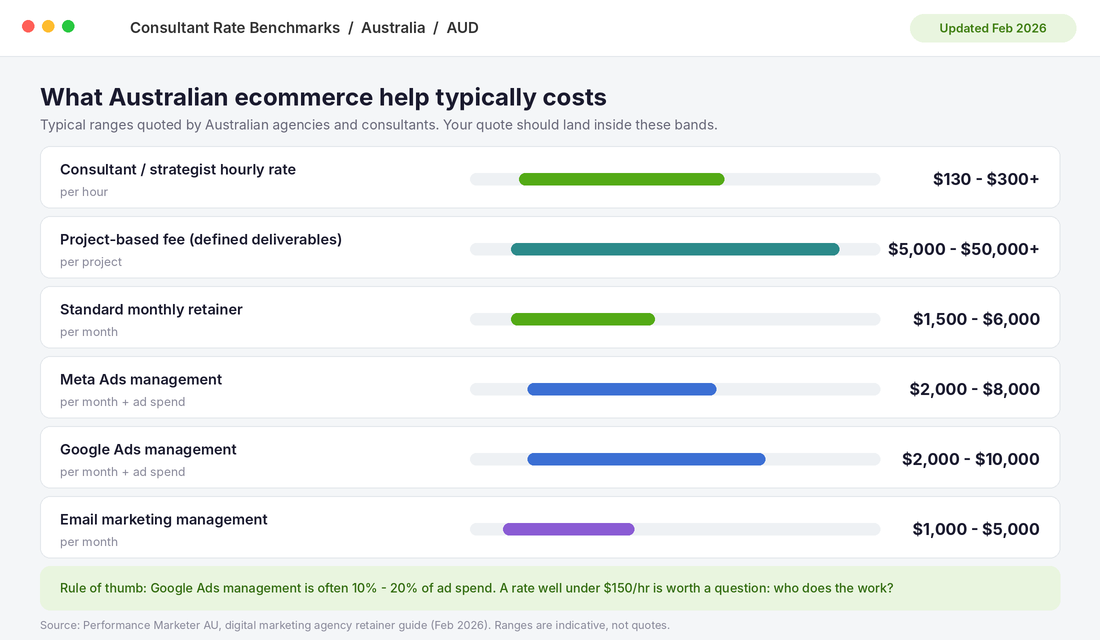Click the red close window dot
This screenshot has height=640, width=1100.
pos(28,27)
